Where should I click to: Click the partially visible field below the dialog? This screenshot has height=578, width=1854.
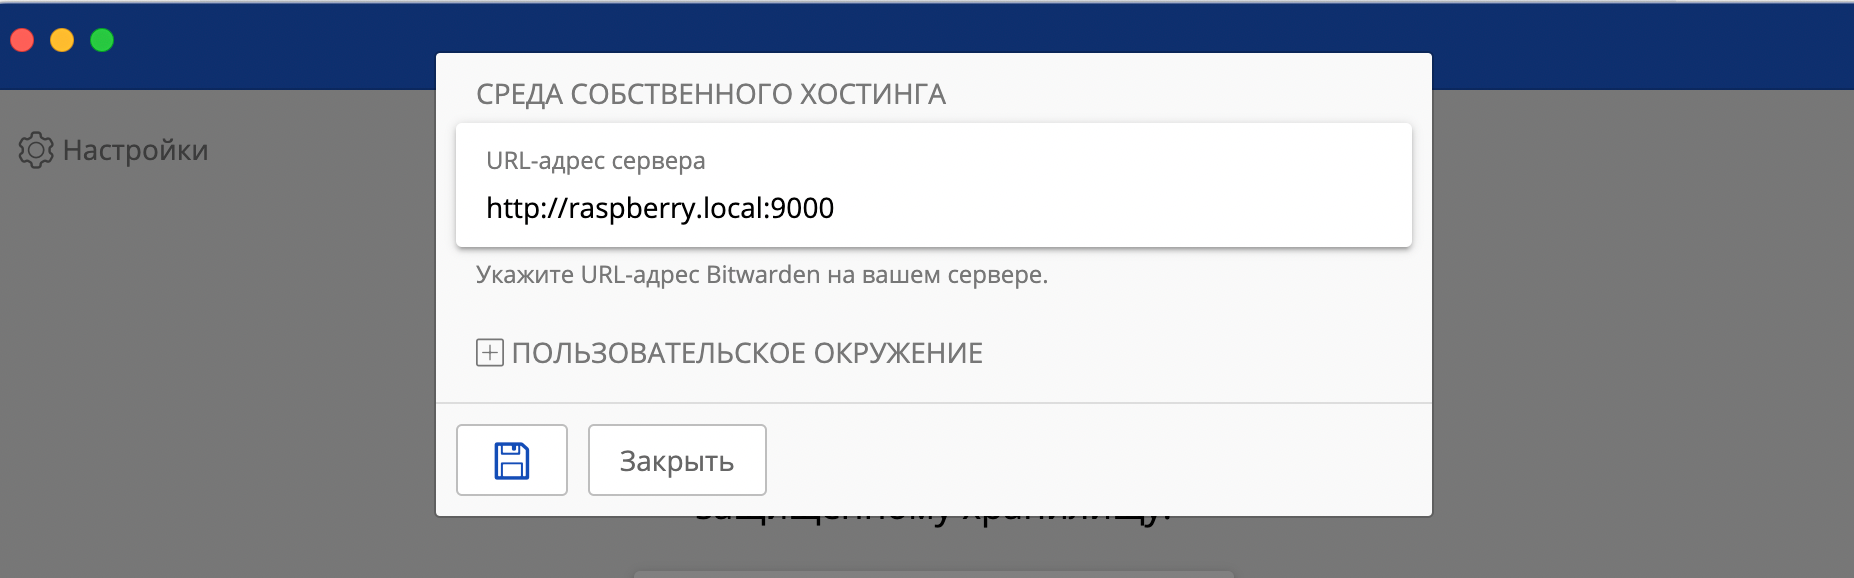coord(932,574)
